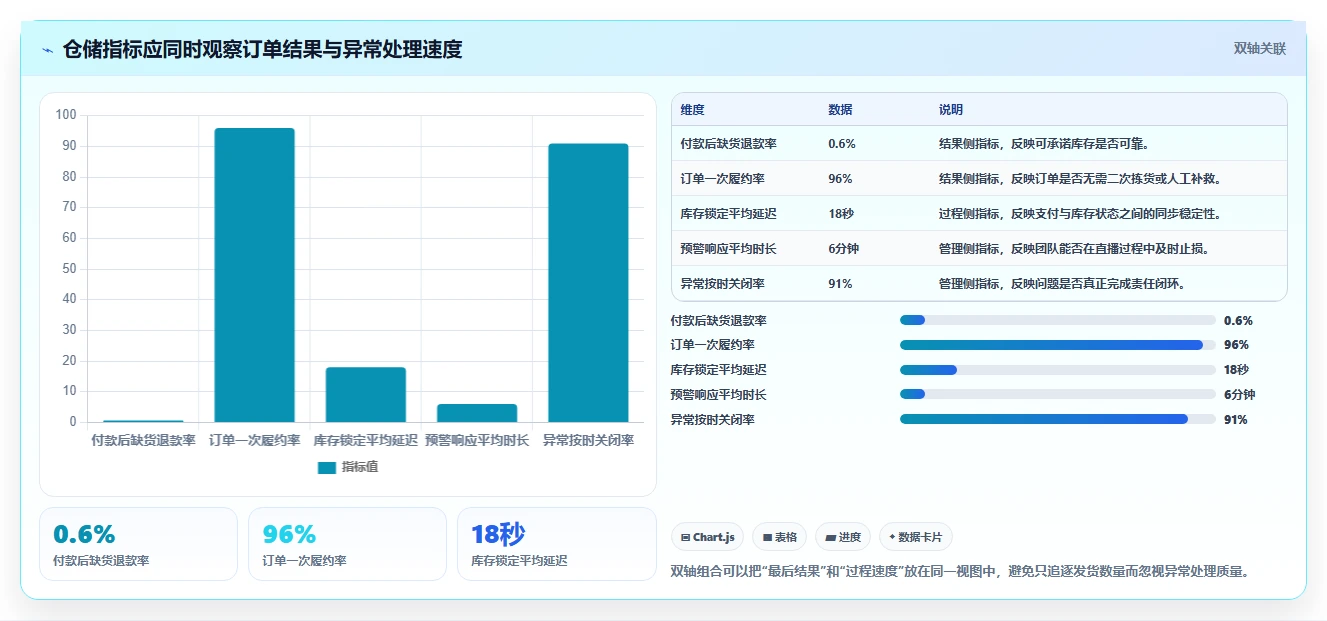Click the 指标值 legend label
1327x621 pixels.
[x=360, y=467]
